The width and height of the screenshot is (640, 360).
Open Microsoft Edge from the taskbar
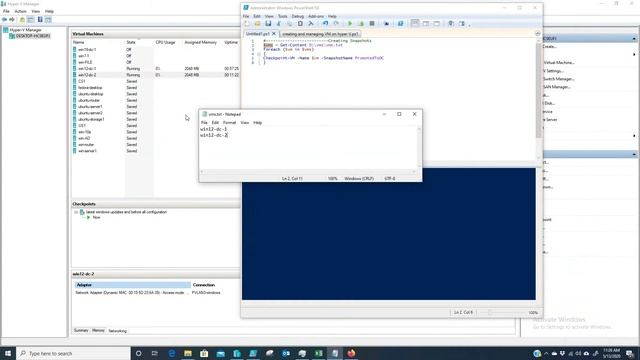[172, 353]
